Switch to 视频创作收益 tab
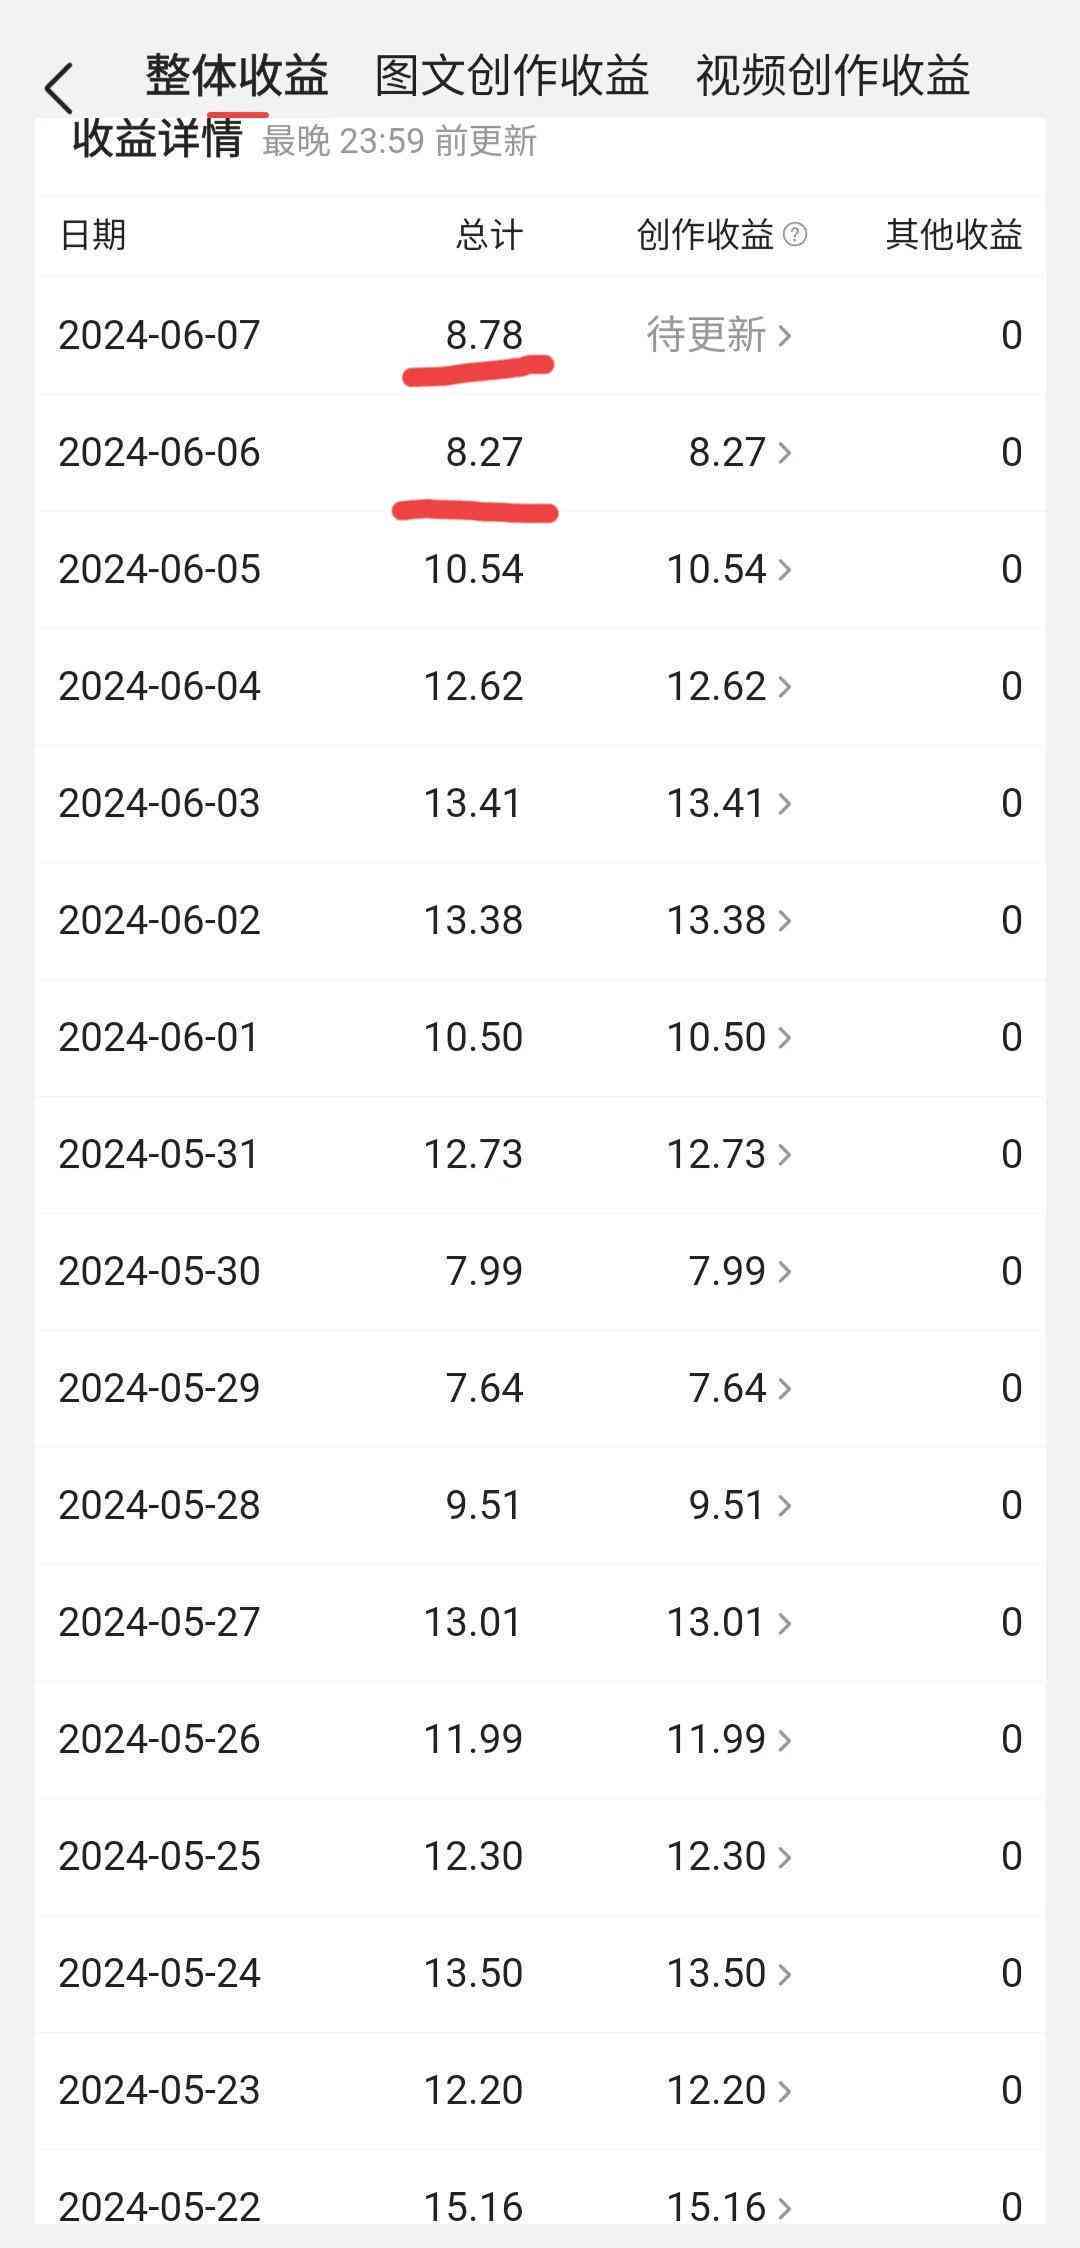Image resolution: width=1080 pixels, height=2248 pixels. pos(833,76)
